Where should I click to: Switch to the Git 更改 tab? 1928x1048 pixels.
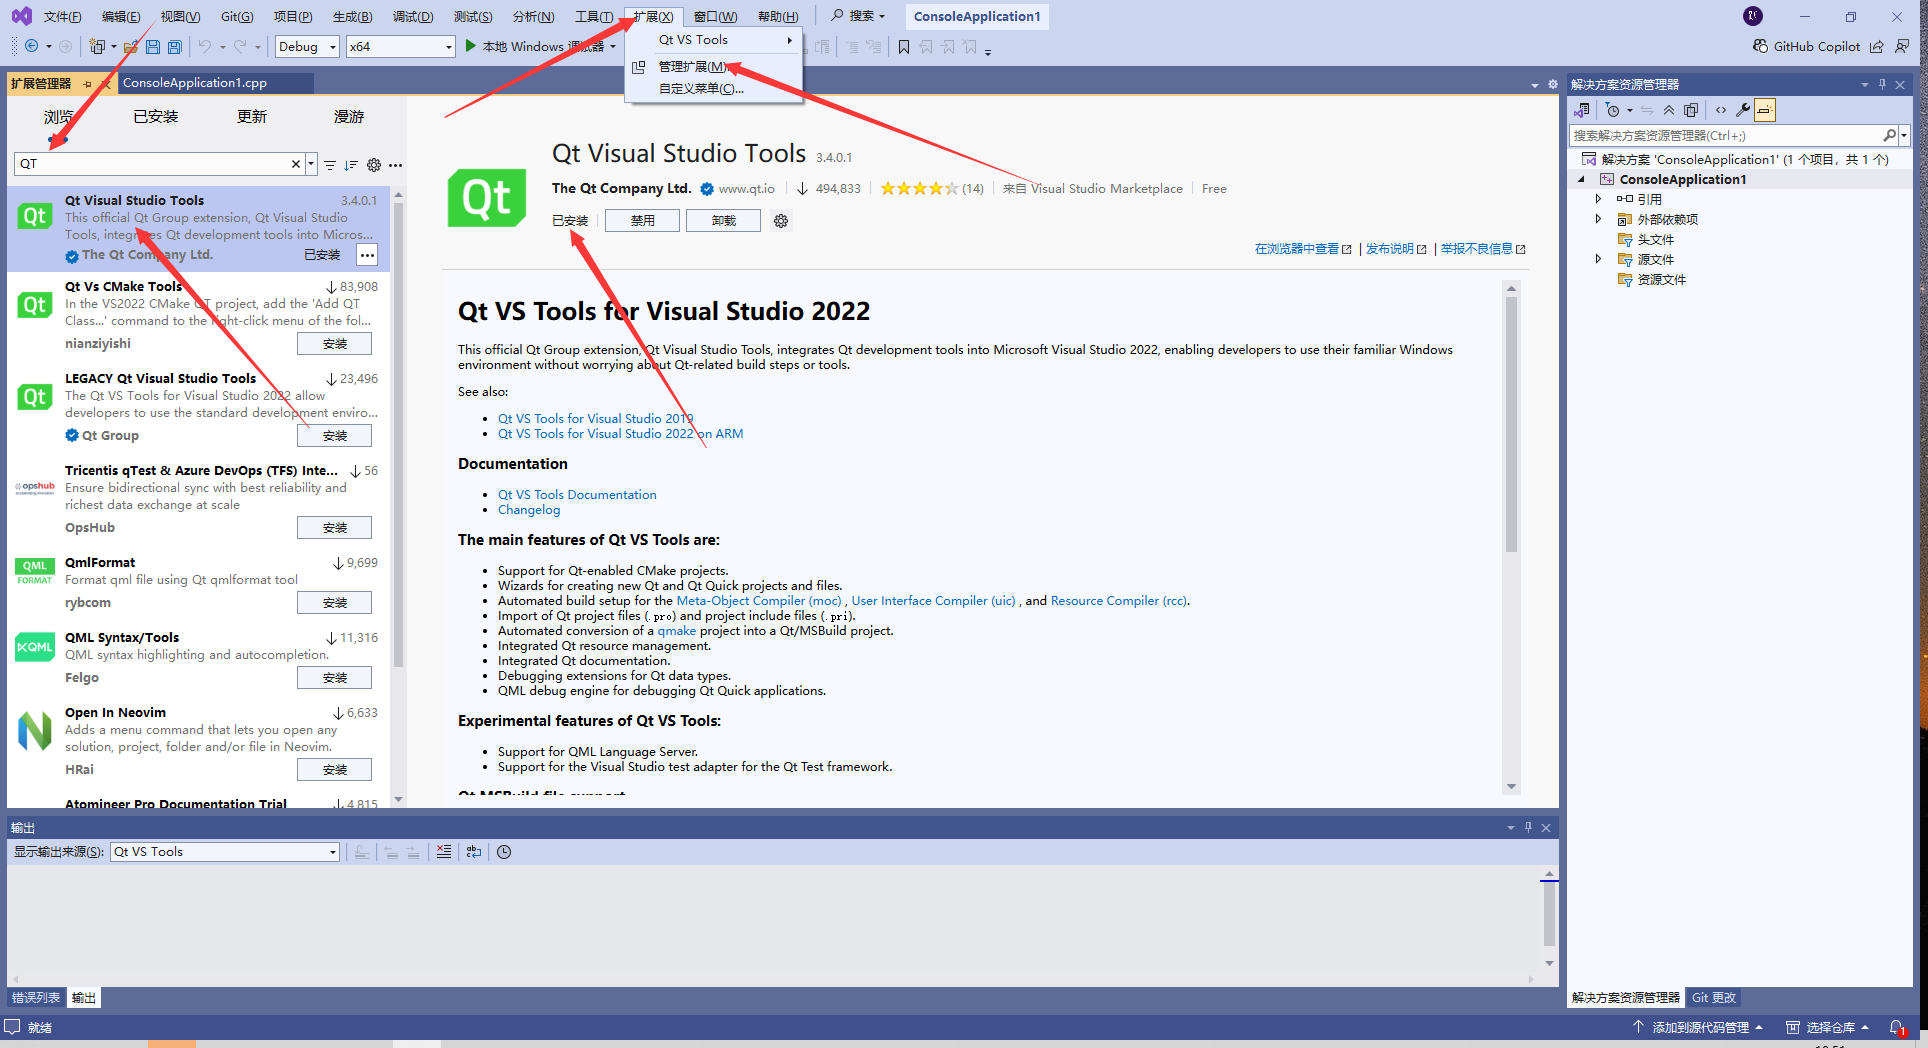point(1713,998)
